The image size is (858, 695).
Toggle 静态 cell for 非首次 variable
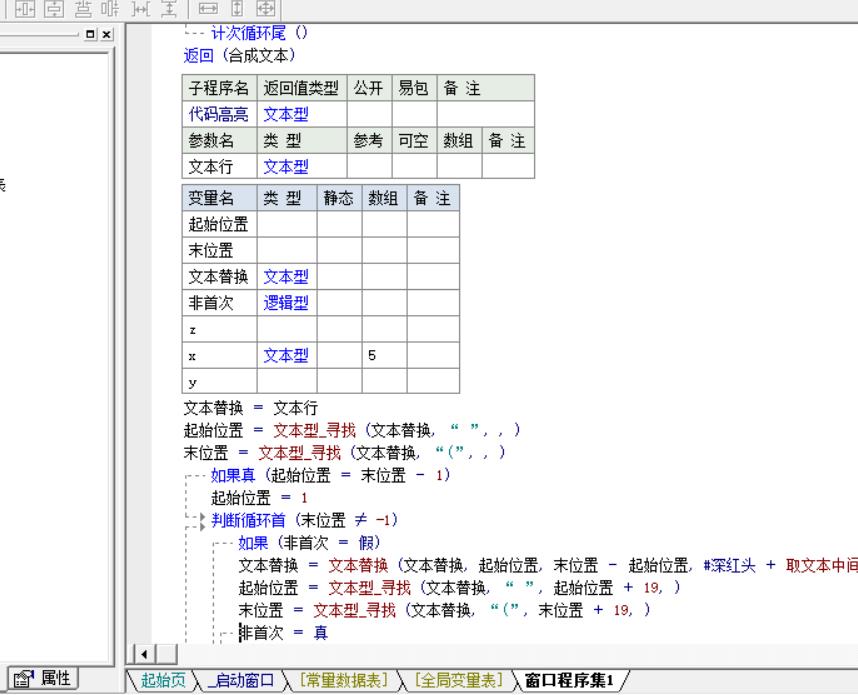pos(339,303)
